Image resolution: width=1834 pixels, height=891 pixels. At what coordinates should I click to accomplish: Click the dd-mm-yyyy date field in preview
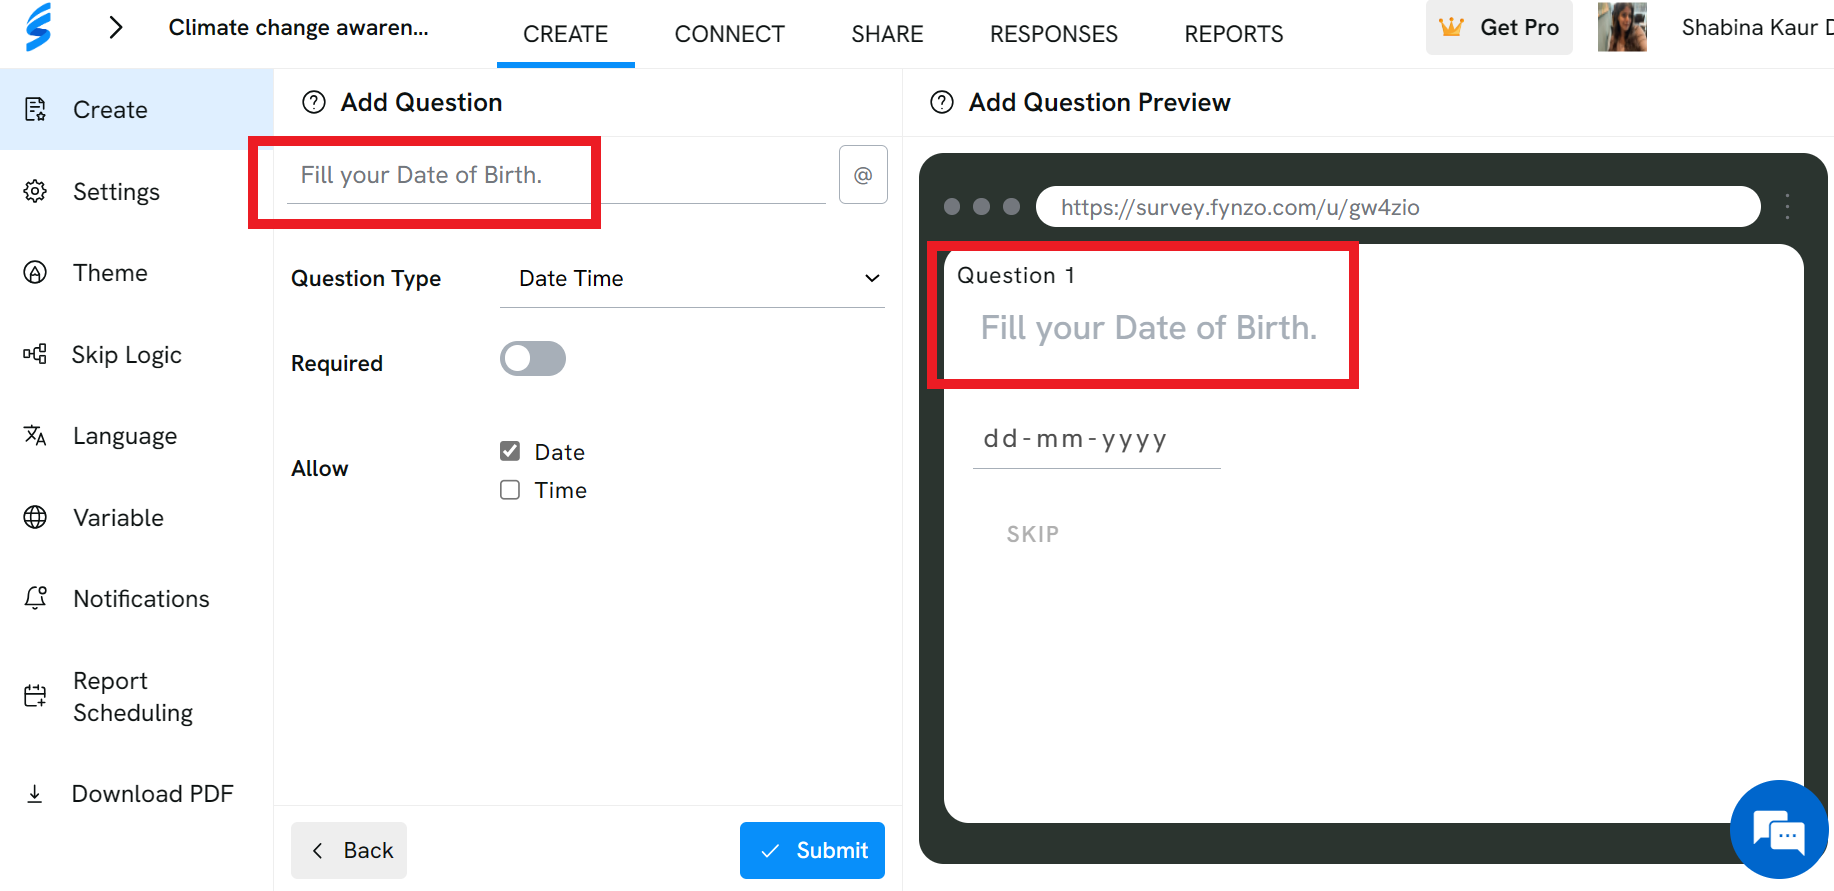1096,439
